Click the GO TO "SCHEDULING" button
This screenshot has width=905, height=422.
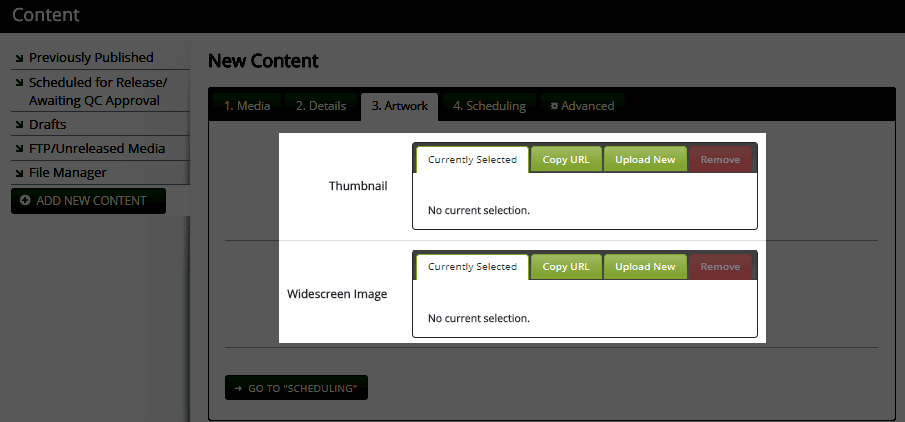tap(296, 389)
